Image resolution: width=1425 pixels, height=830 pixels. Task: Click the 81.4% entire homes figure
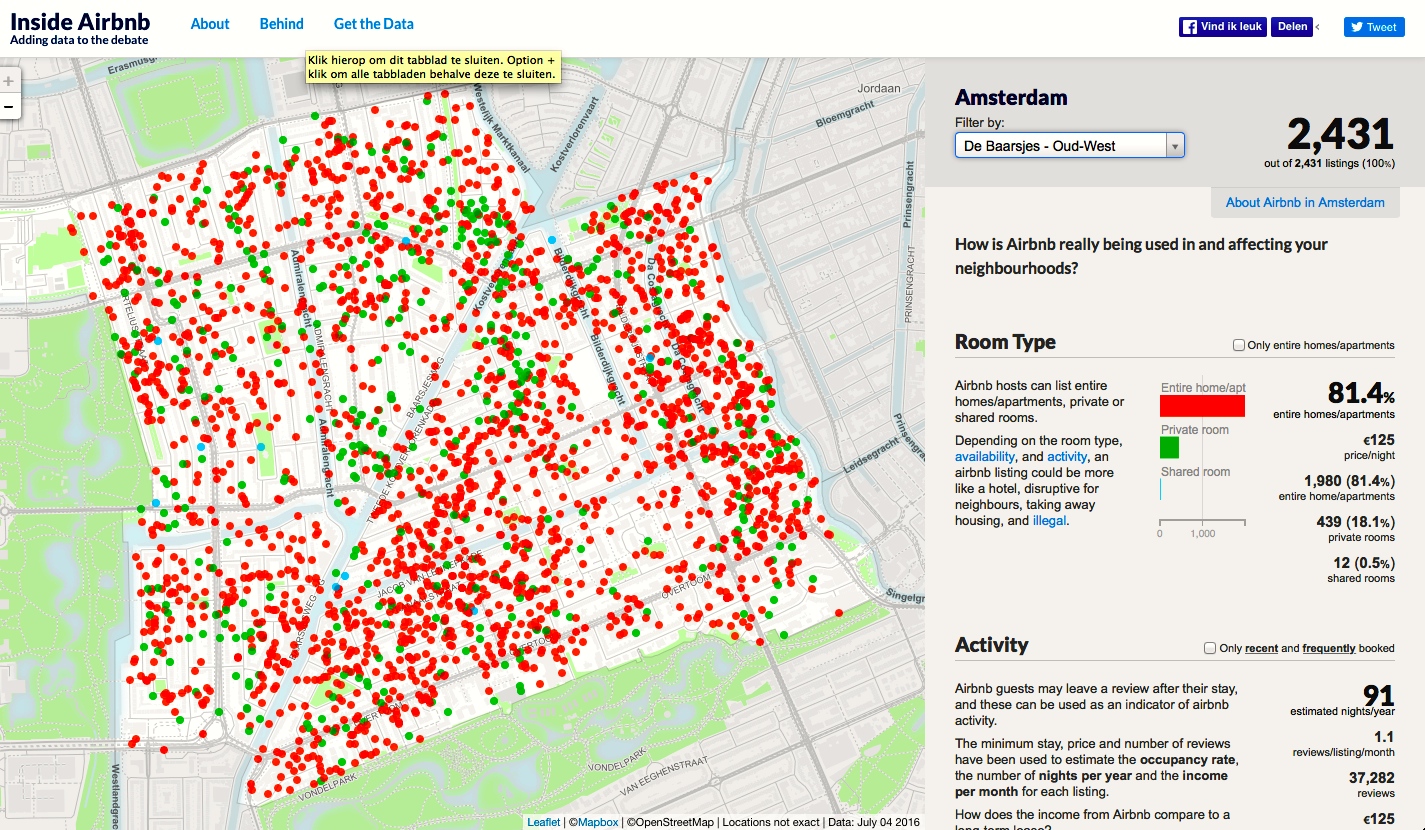click(1361, 392)
